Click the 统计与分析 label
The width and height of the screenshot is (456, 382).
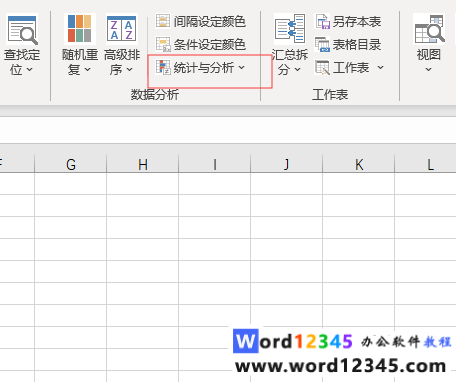point(204,68)
